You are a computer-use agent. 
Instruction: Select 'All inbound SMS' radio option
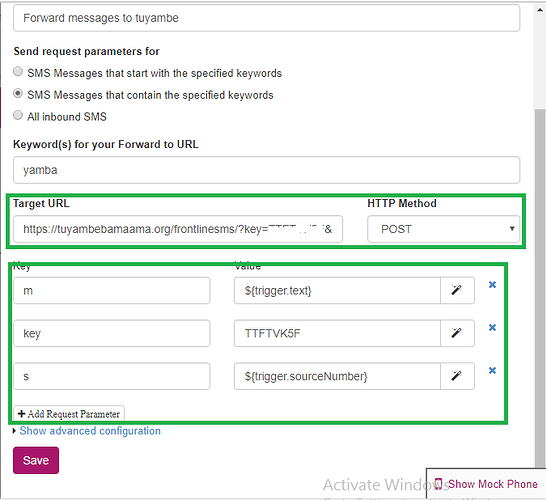click(x=18, y=115)
